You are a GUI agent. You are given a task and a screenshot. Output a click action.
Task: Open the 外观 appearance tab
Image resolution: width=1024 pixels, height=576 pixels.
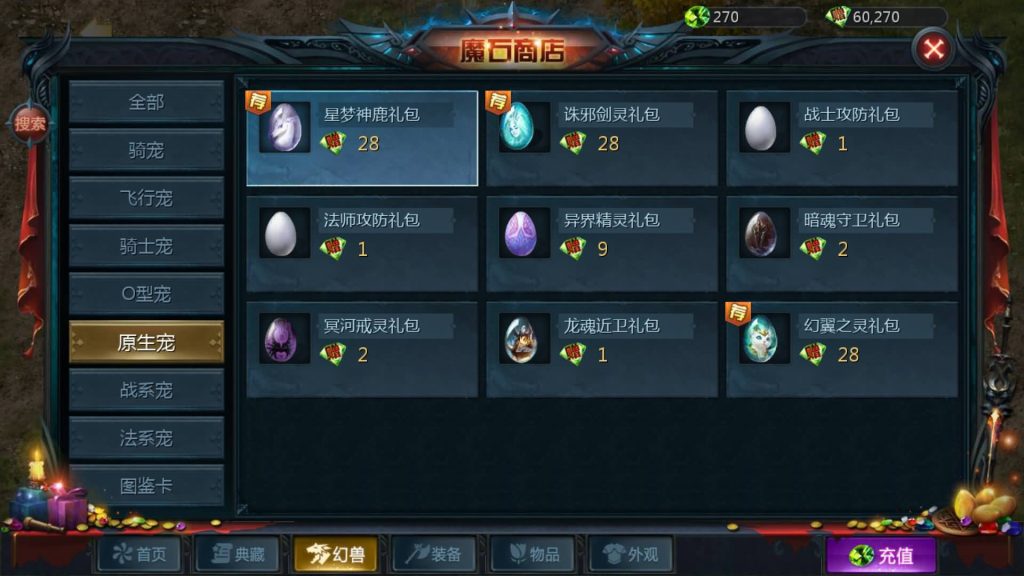[x=631, y=554]
